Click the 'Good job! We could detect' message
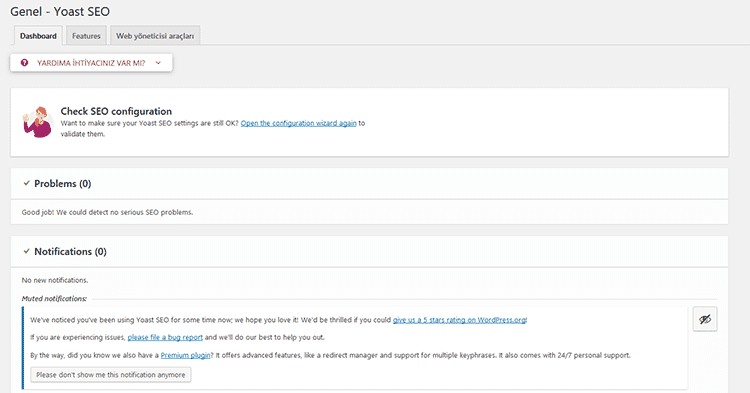 [x=108, y=212]
